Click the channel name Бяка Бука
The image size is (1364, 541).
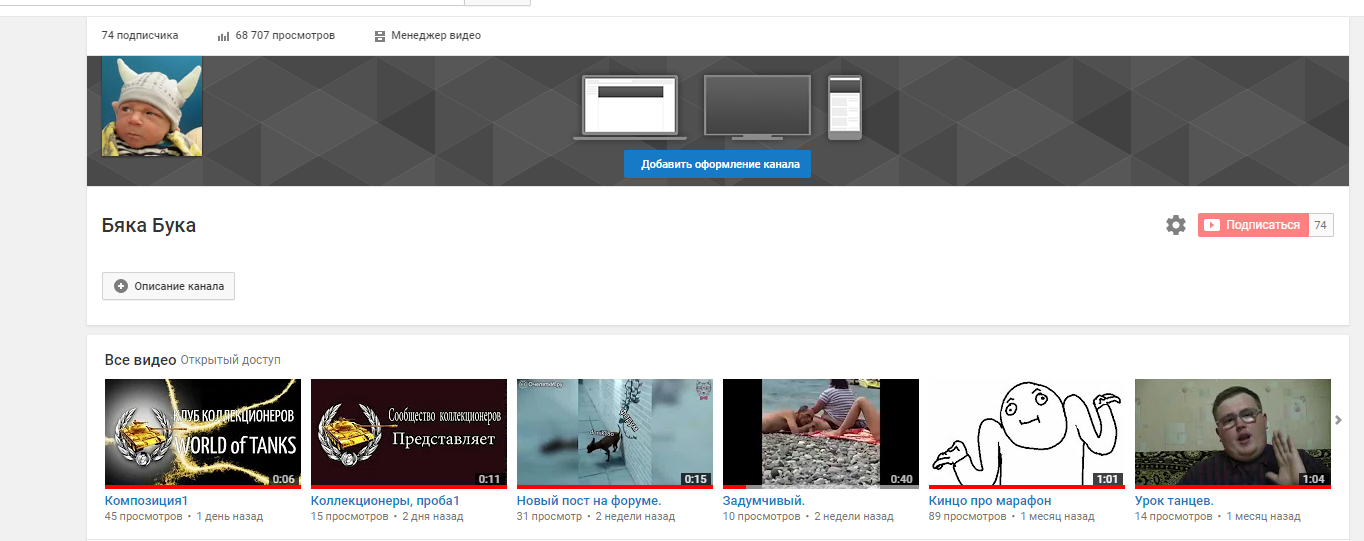(x=149, y=225)
